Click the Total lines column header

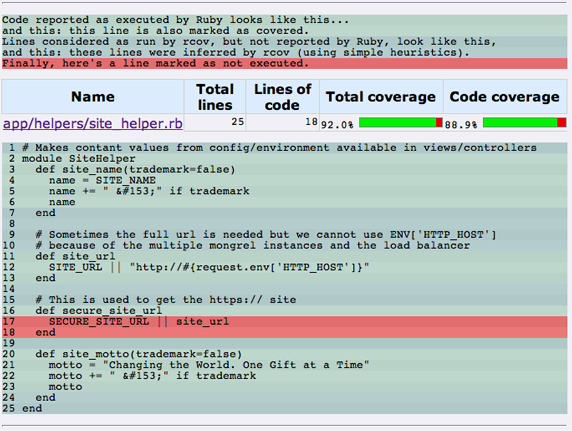click(215, 97)
